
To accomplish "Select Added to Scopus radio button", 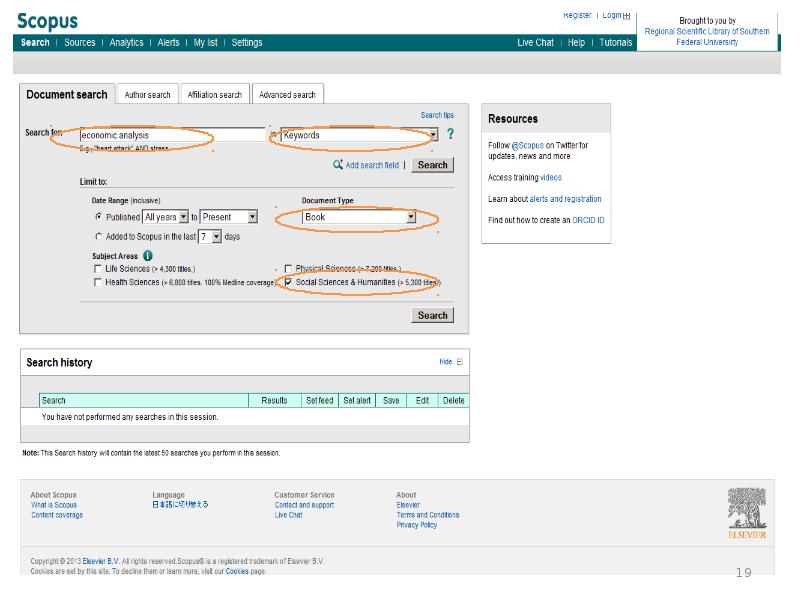I will pos(98,237).
